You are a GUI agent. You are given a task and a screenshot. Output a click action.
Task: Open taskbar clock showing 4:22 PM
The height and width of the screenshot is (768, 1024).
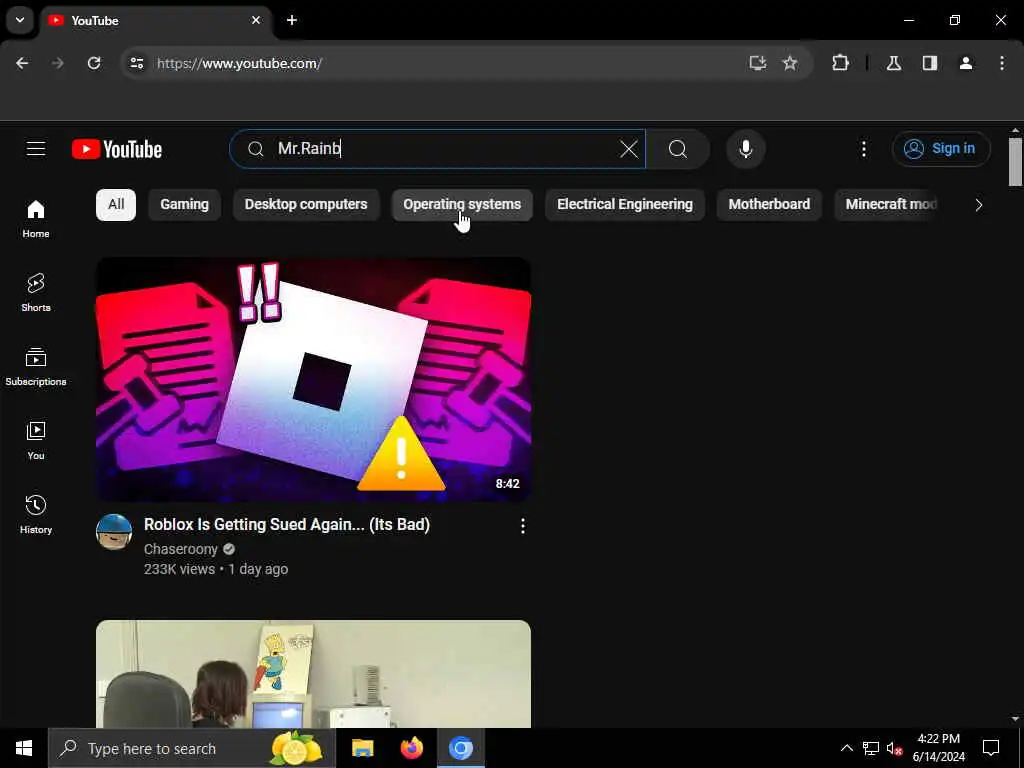[938, 748]
